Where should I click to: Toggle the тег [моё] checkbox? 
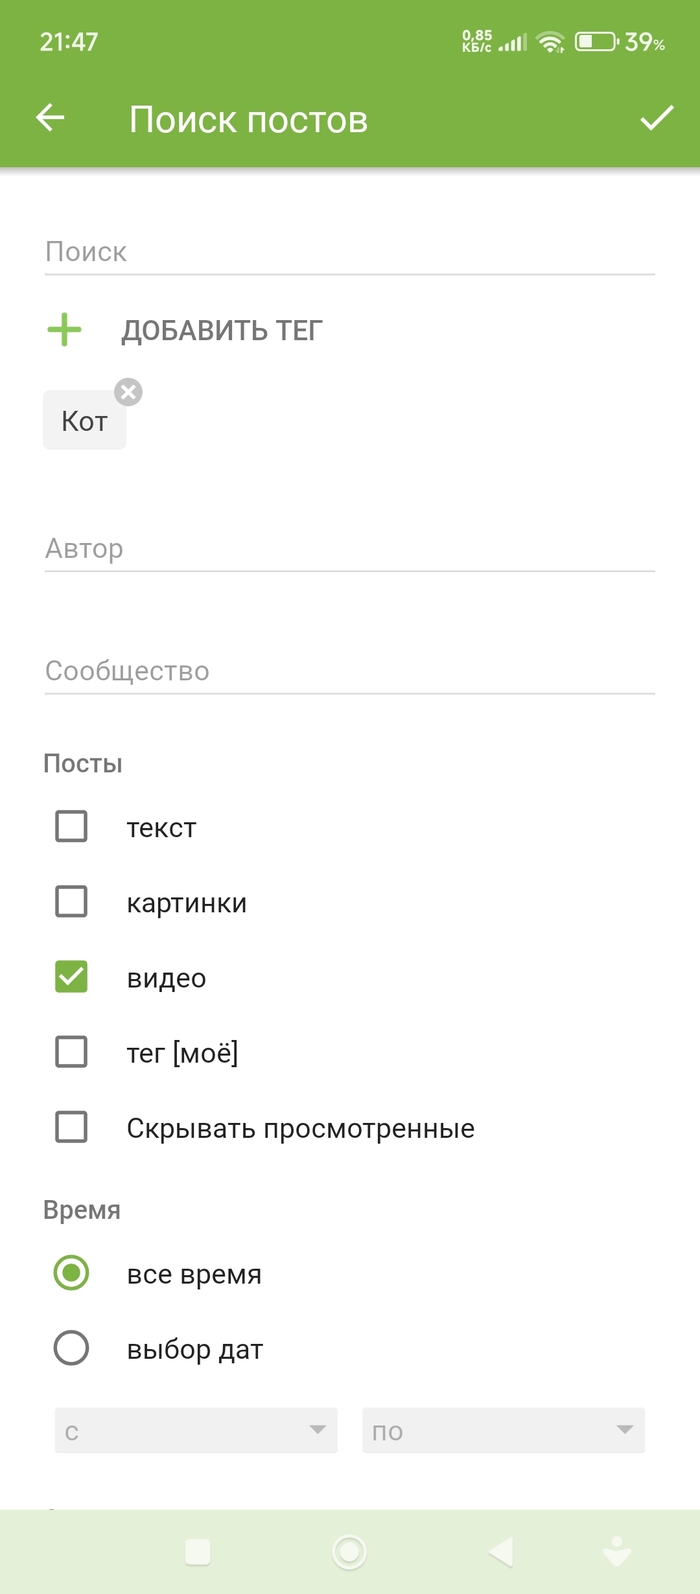tap(71, 1052)
